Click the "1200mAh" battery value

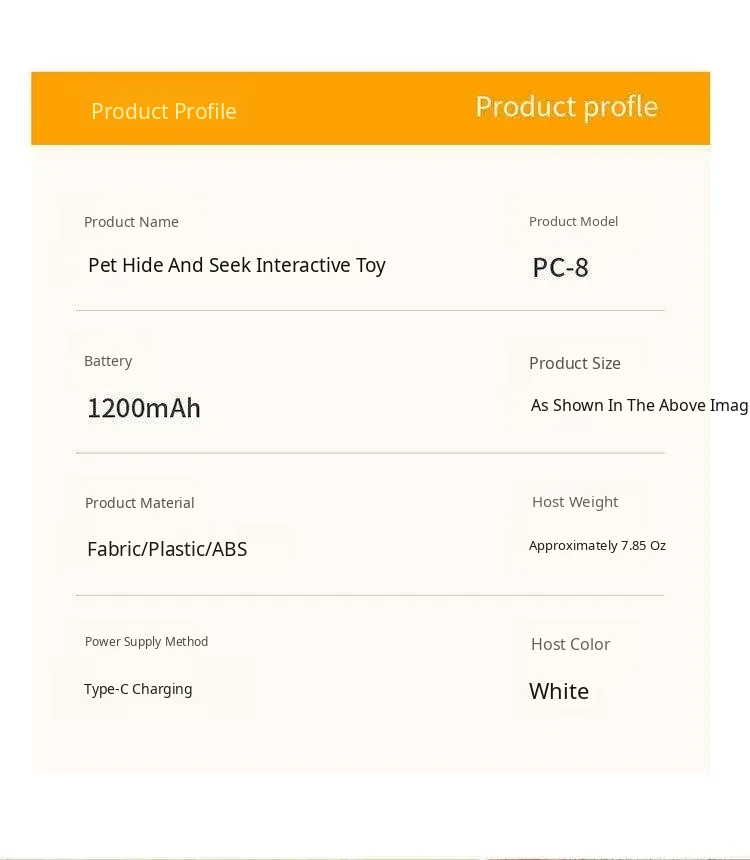click(x=144, y=408)
